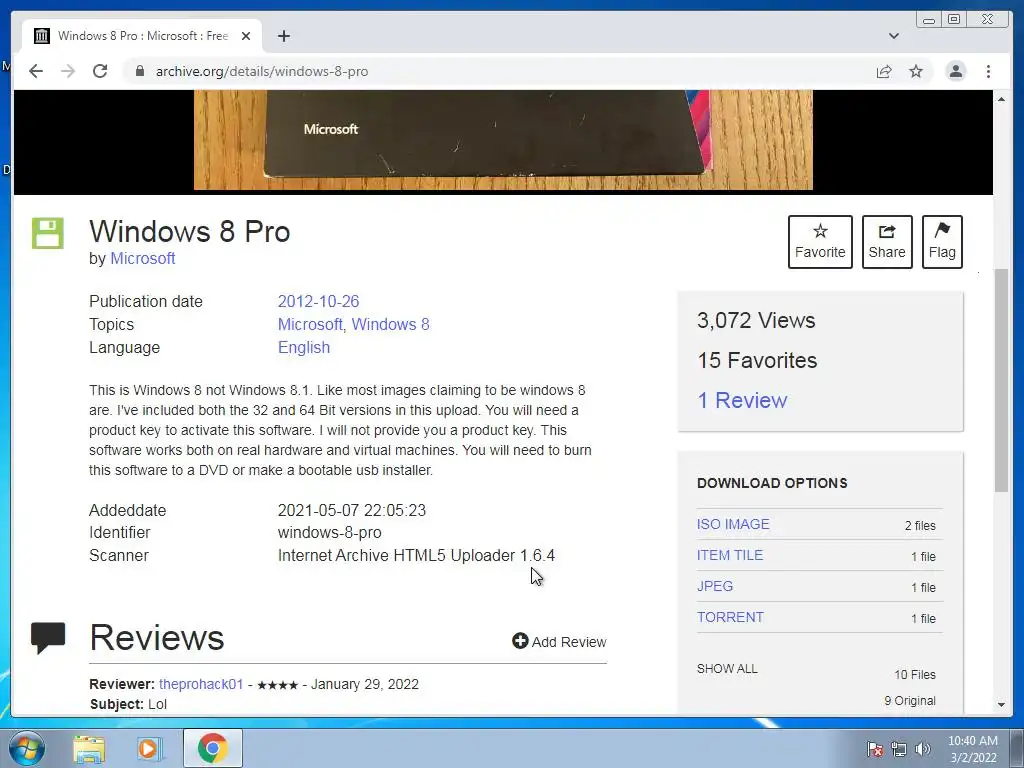The image size is (1024, 768).
Task: Download the ISO IMAGE files
Action: 733,524
